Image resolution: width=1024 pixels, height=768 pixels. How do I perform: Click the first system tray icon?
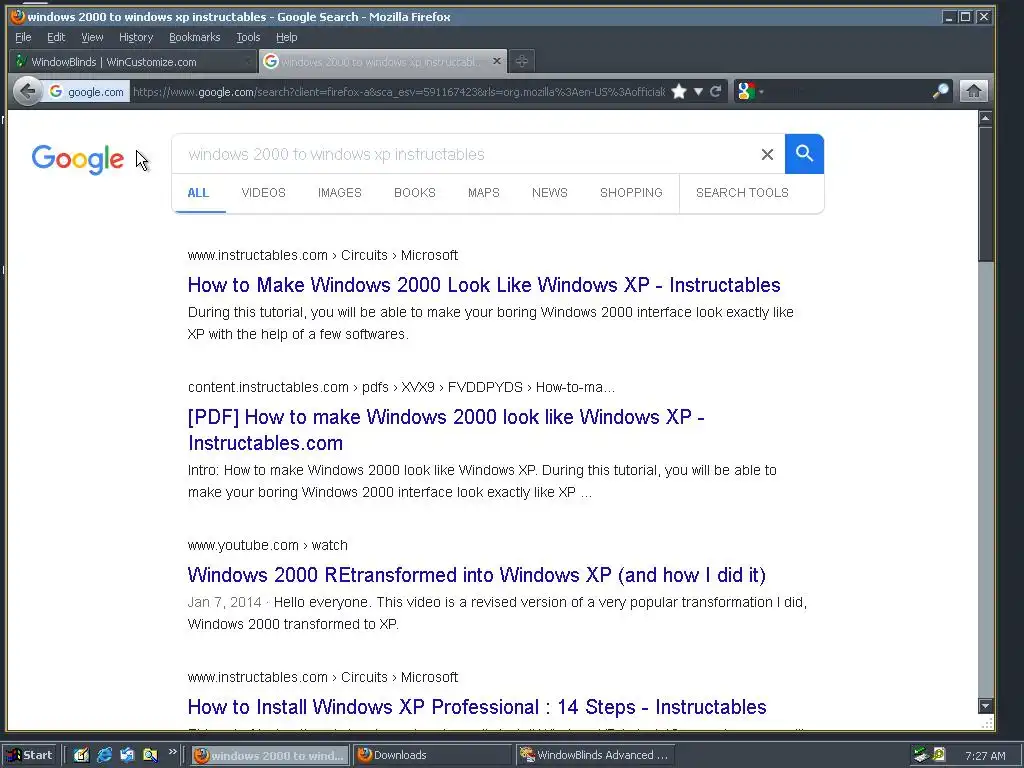coord(921,755)
